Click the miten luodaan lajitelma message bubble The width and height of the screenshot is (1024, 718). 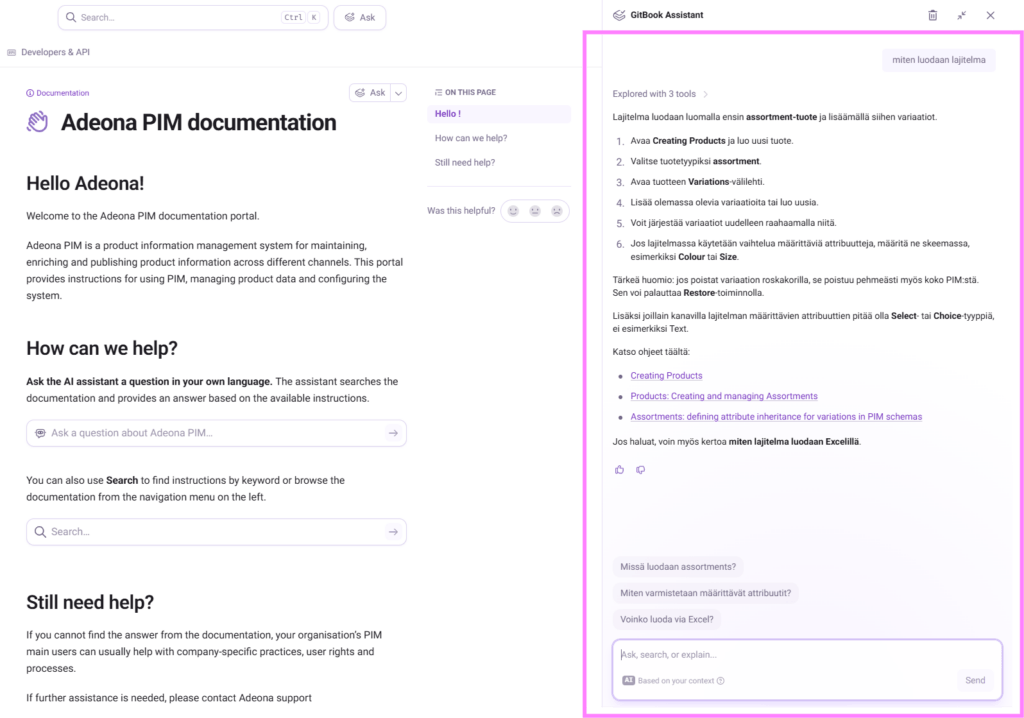(x=938, y=60)
